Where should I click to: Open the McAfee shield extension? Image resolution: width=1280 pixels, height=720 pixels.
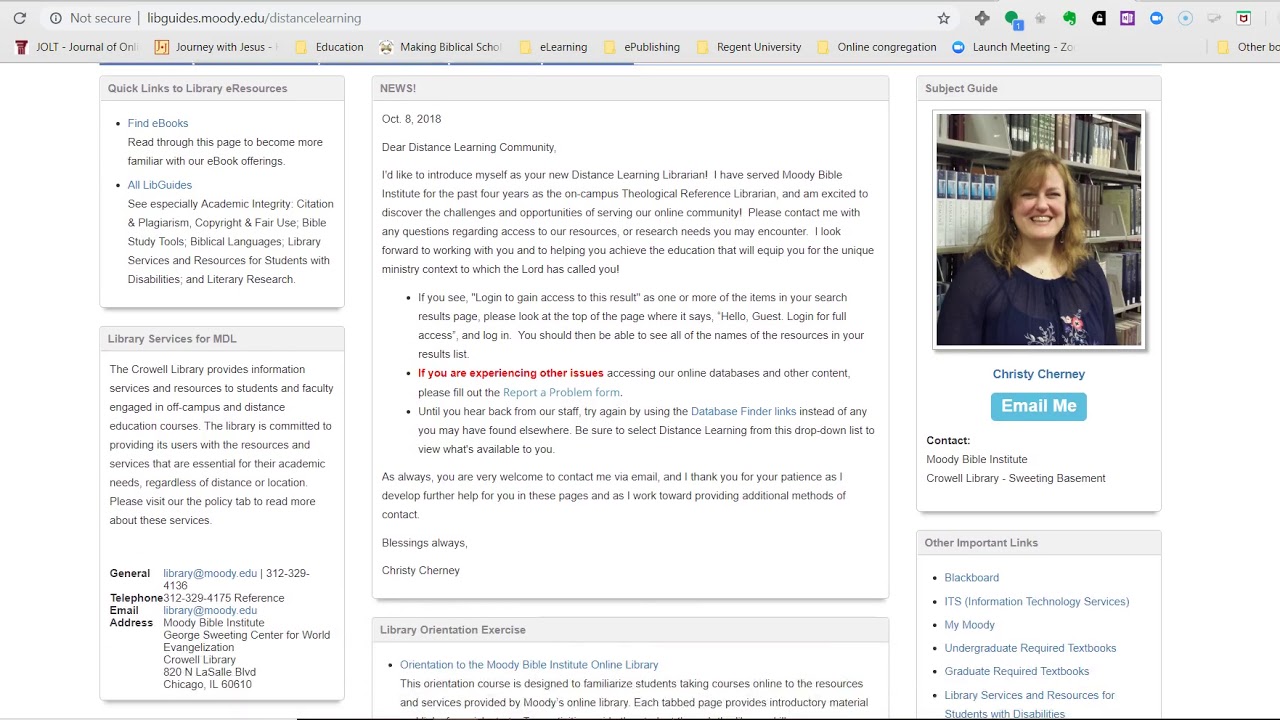tap(1244, 18)
